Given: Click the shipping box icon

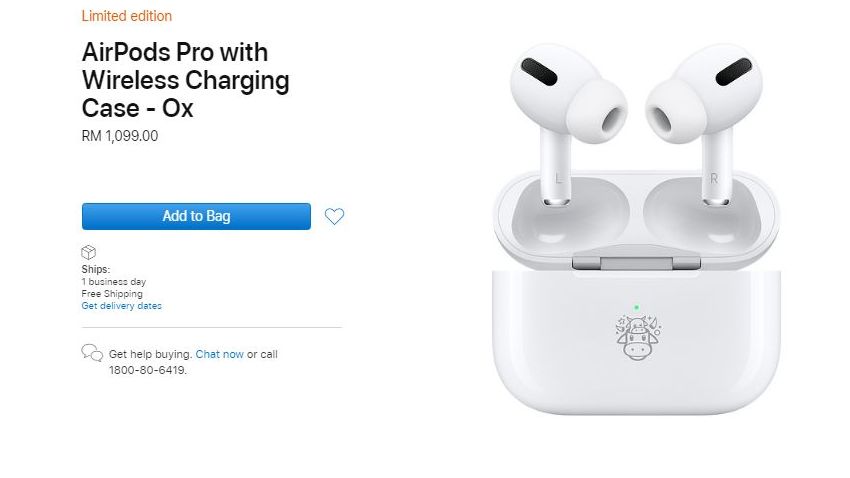Looking at the screenshot, I should click(88, 253).
